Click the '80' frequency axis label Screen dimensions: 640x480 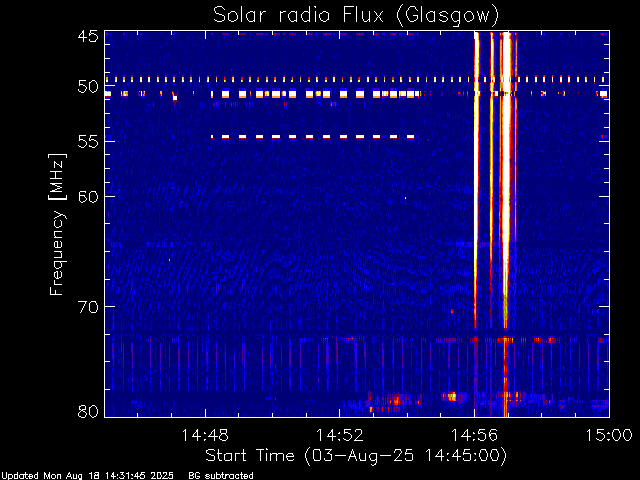coord(88,411)
